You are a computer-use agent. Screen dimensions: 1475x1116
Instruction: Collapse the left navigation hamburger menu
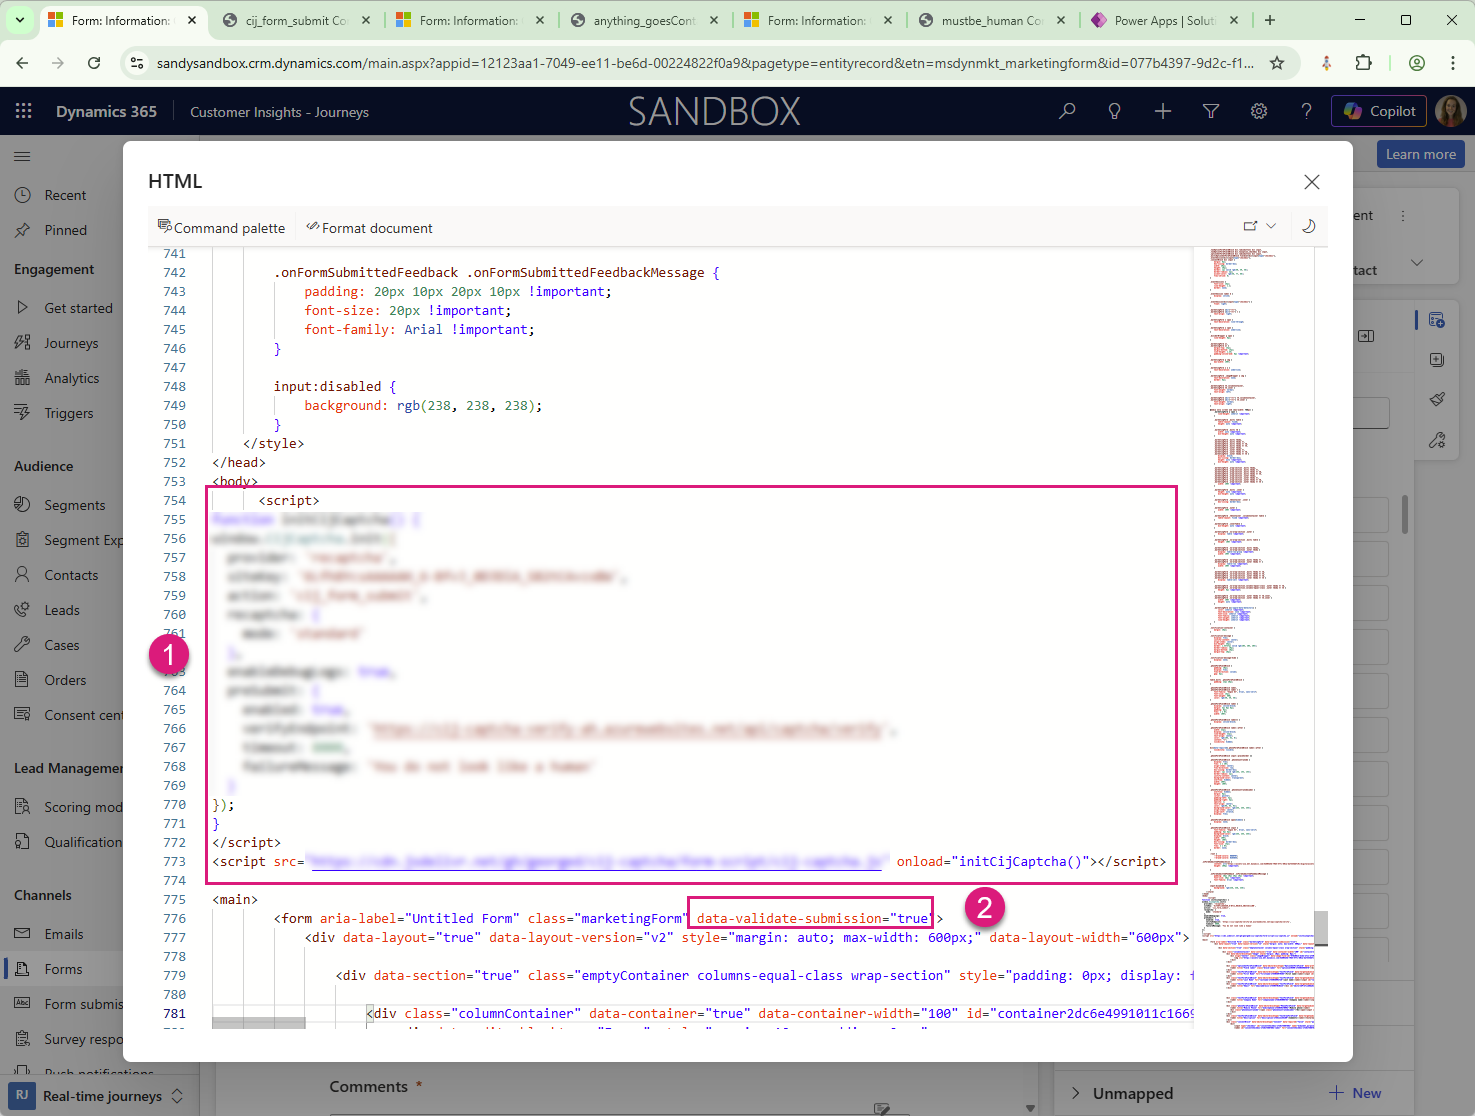pos(22,156)
